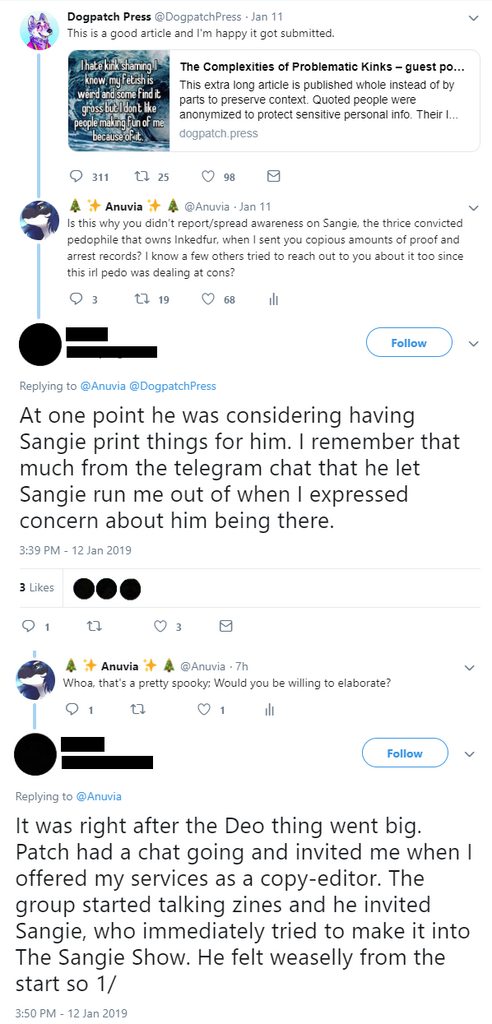The width and height of the screenshot is (492, 1024).
Task: Reply to the Dogpatch Press tweet
Action: 76,176
